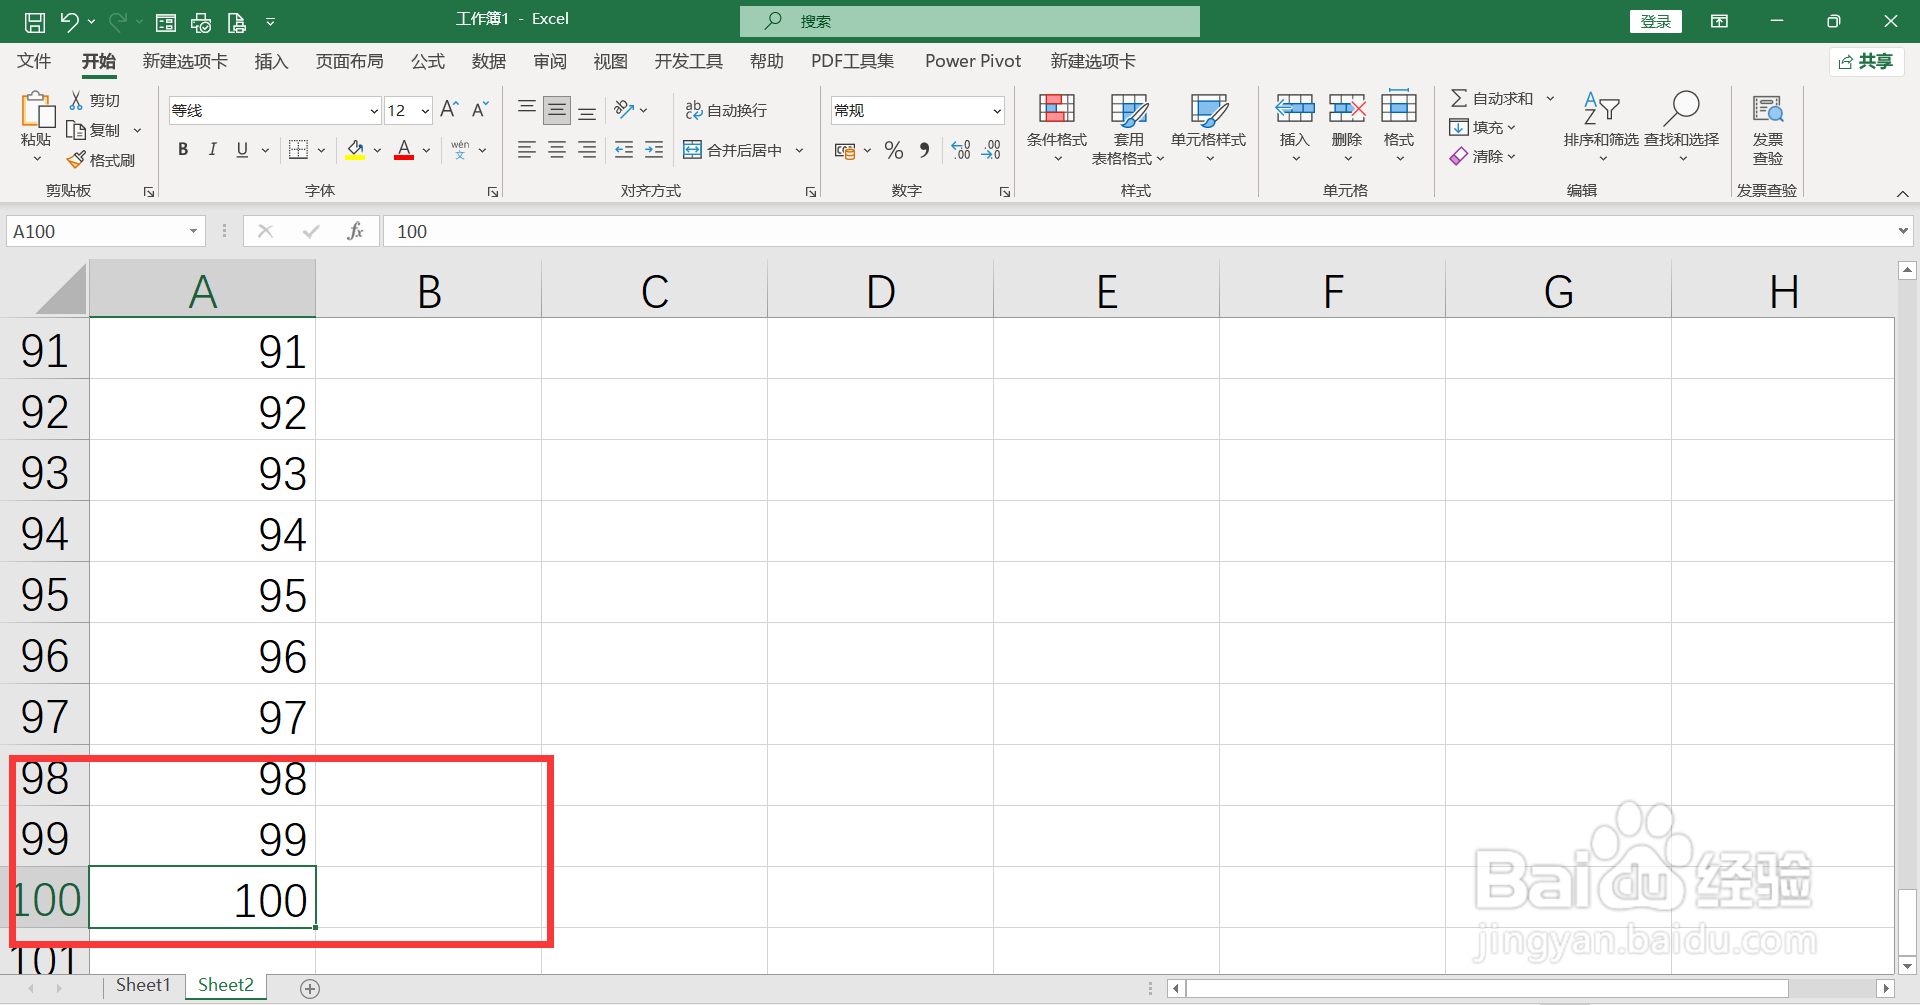The height and width of the screenshot is (1005, 1920).
Task: Open Sort and Filter icon
Action: 1601,108
